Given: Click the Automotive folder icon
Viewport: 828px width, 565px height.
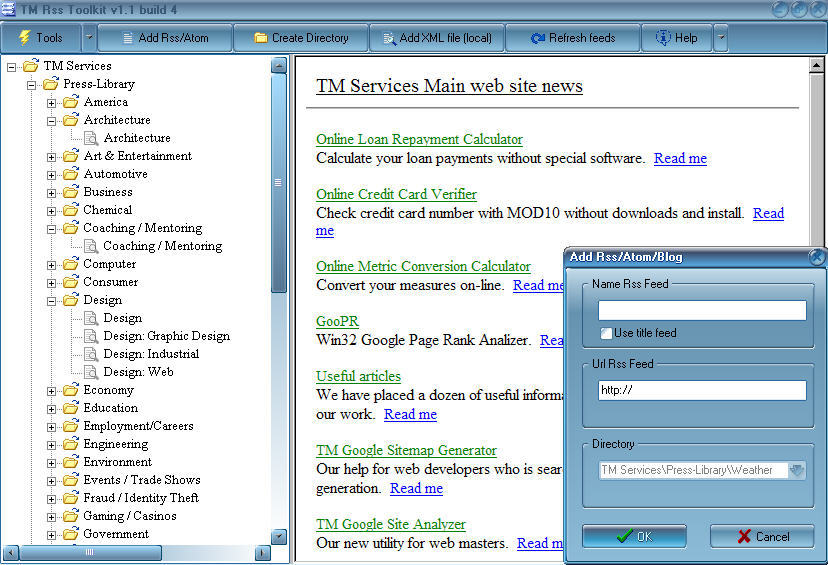Looking at the screenshot, I should 71,173.
